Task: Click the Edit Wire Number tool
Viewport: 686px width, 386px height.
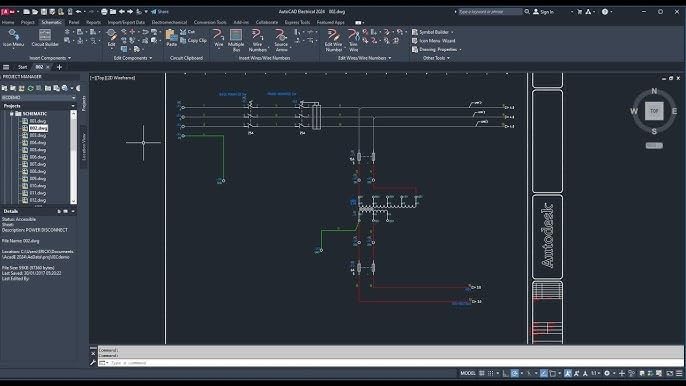Action: click(333, 40)
